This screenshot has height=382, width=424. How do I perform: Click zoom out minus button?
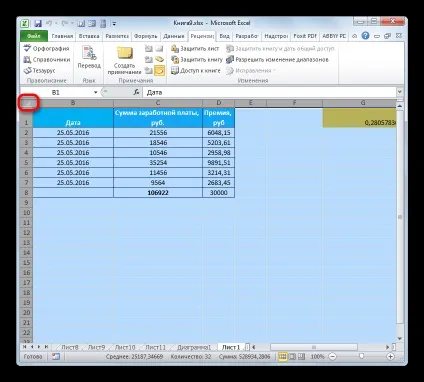tap(332, 357)
